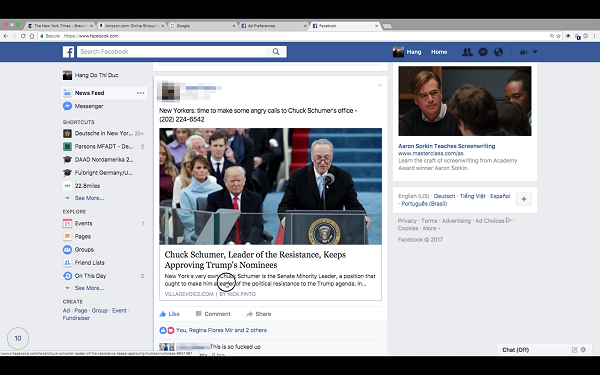600x375 pixels.
Task: Click the Messenger sidebar icon
Action: [67, 106]
